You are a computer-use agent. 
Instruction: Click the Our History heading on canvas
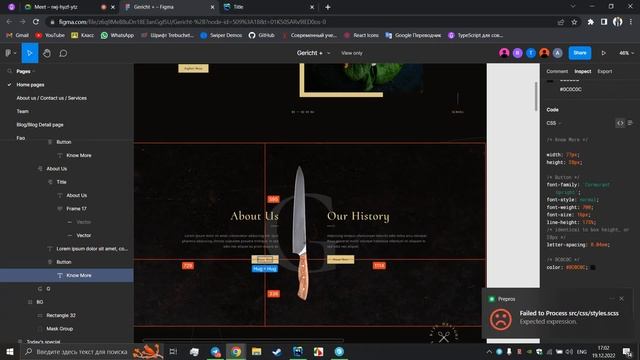pos(358,216)
